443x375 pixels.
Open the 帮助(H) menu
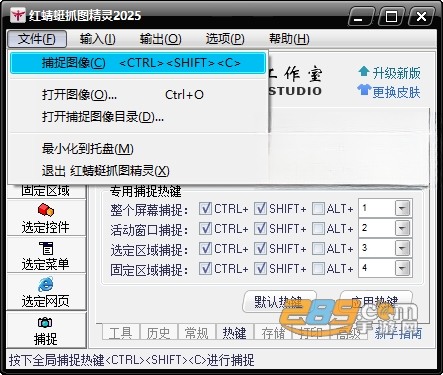pos(289,39)
